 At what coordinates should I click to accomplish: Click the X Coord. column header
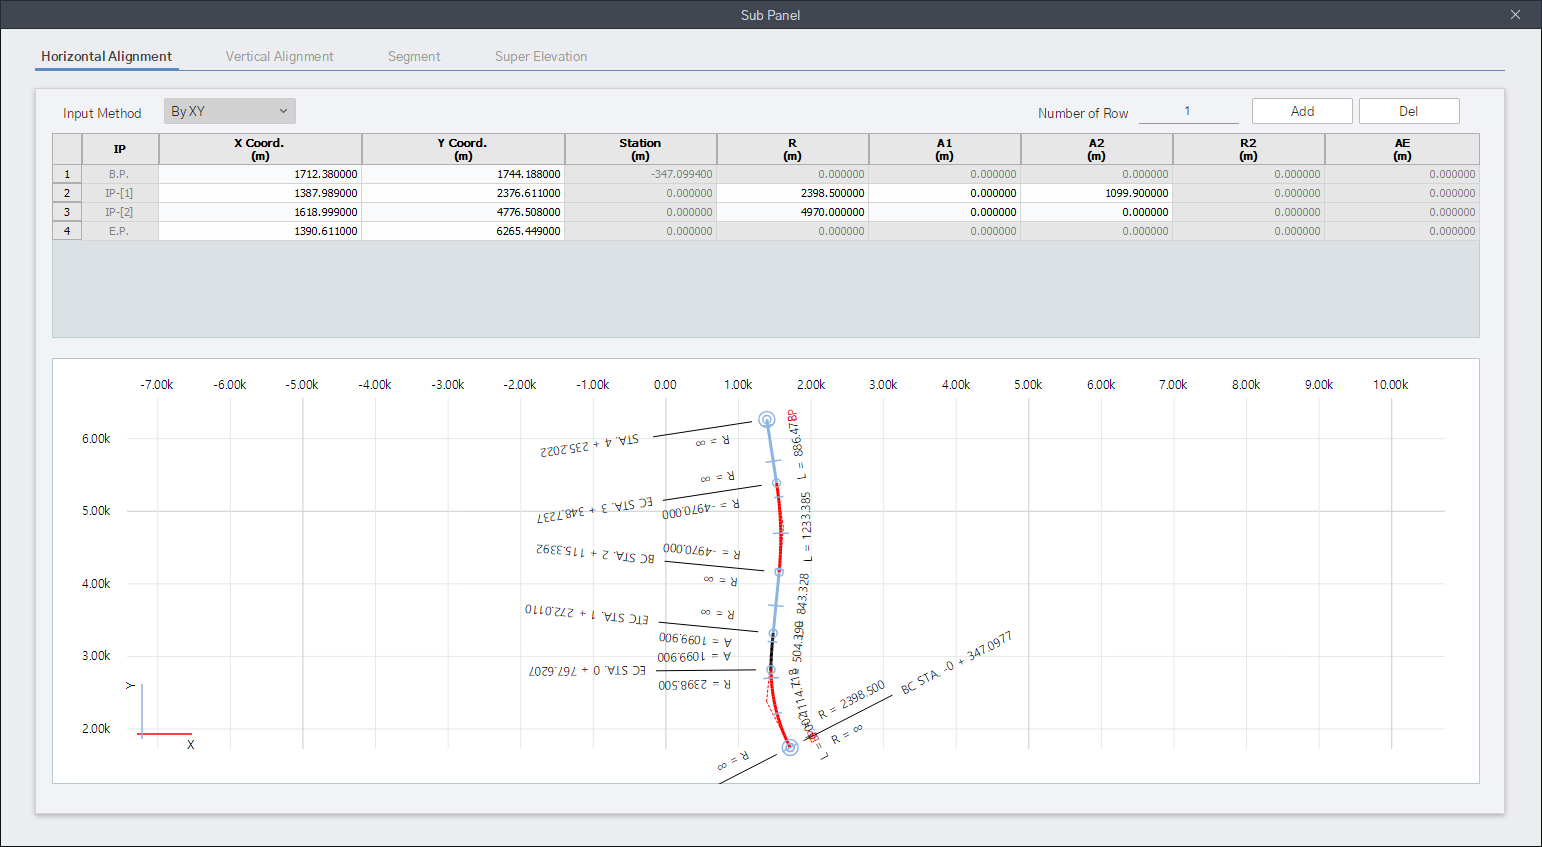260,149
